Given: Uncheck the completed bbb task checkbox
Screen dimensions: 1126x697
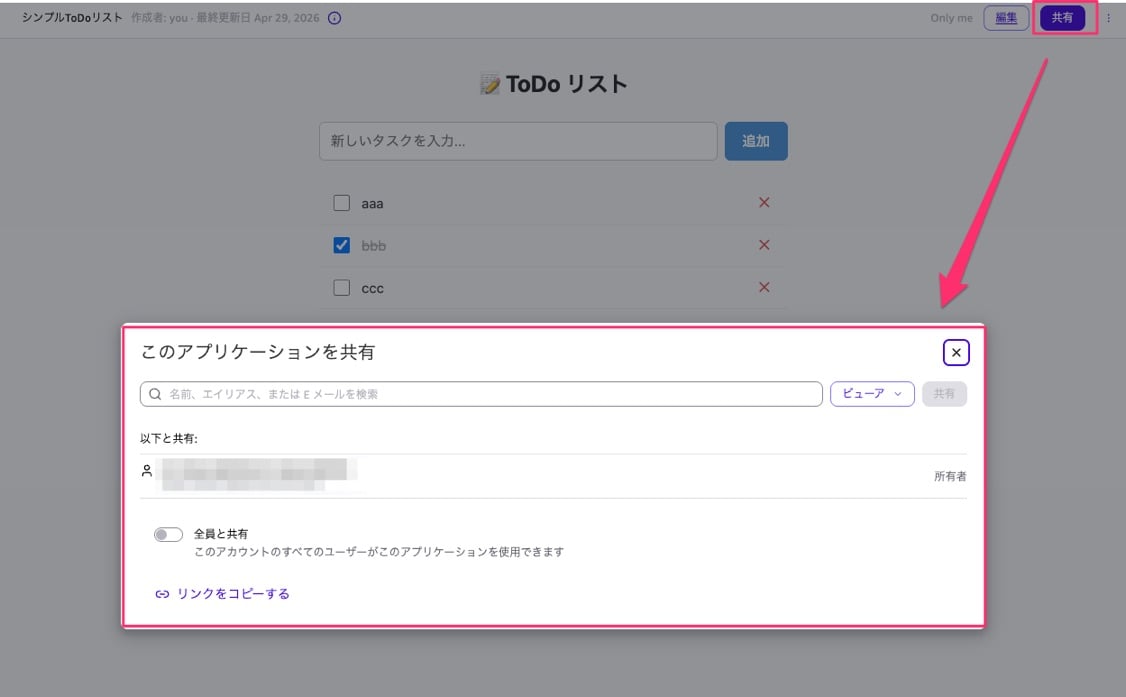Looking at the screenshot, I should click(342, 245).
